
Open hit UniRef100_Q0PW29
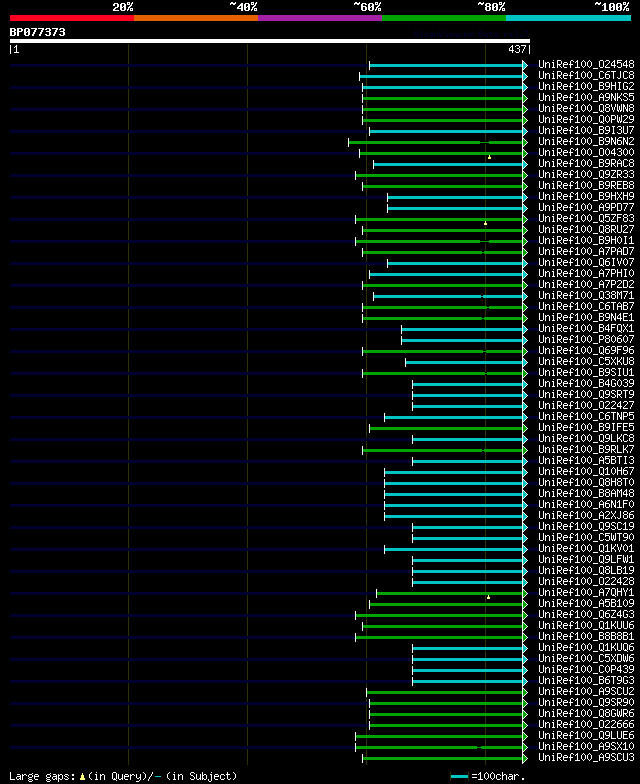point(586,120)
